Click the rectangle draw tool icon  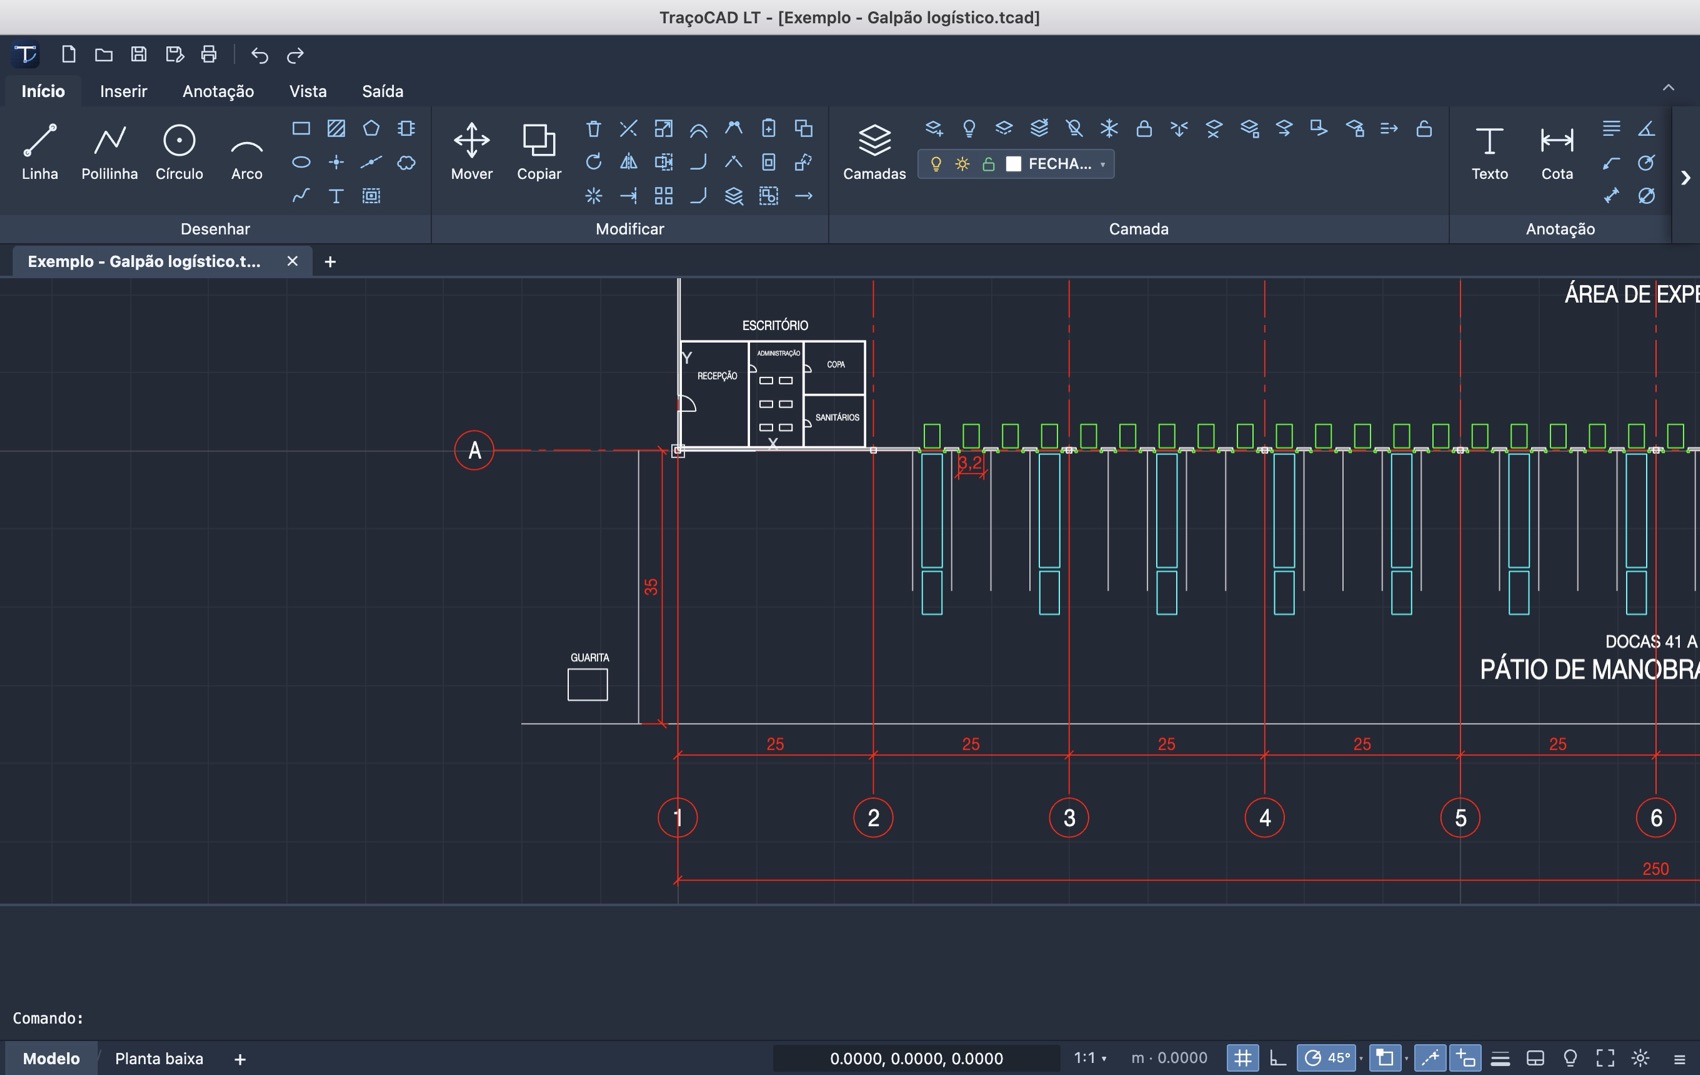[x=301, y=128]
